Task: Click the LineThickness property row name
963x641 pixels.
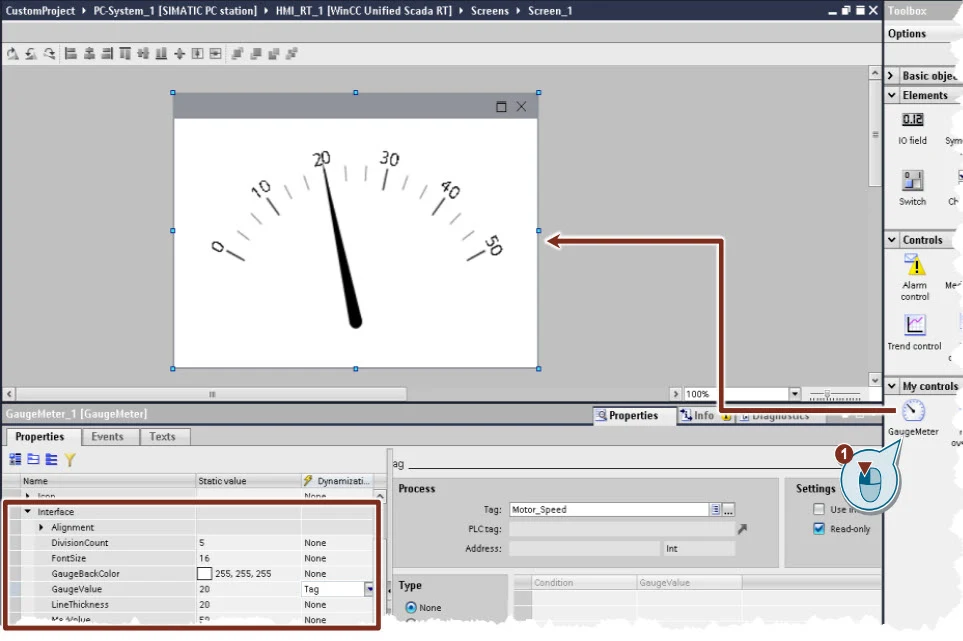Action: (x=80, y=605)
